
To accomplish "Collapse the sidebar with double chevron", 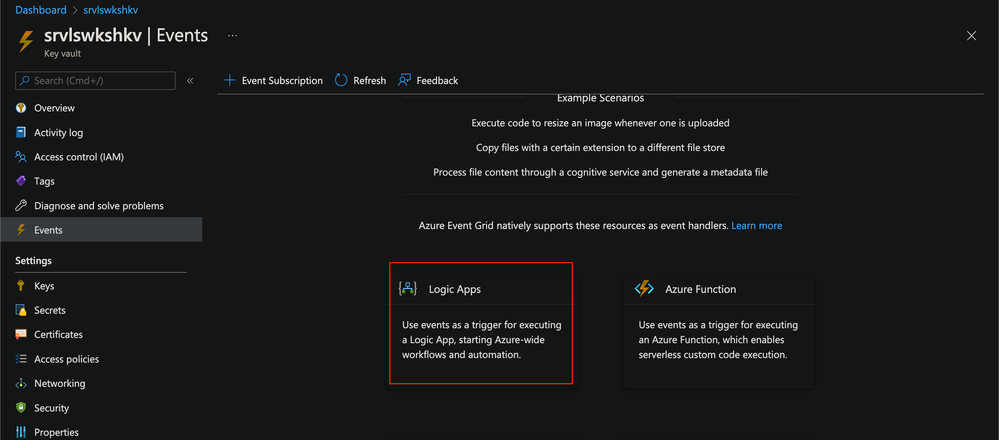I will pyautogui.click(x=190, y=81).
